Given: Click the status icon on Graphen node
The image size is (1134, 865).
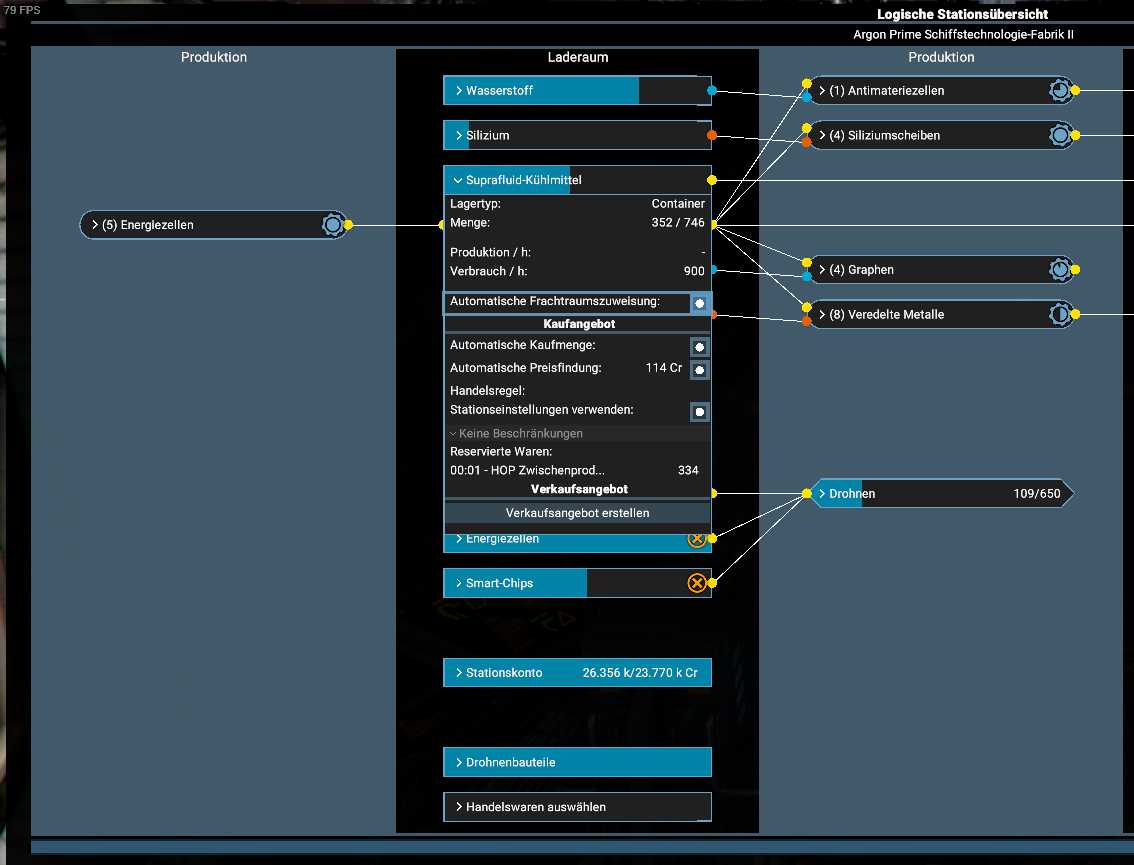Looking at the screenshot, I should pos(1060,270).
